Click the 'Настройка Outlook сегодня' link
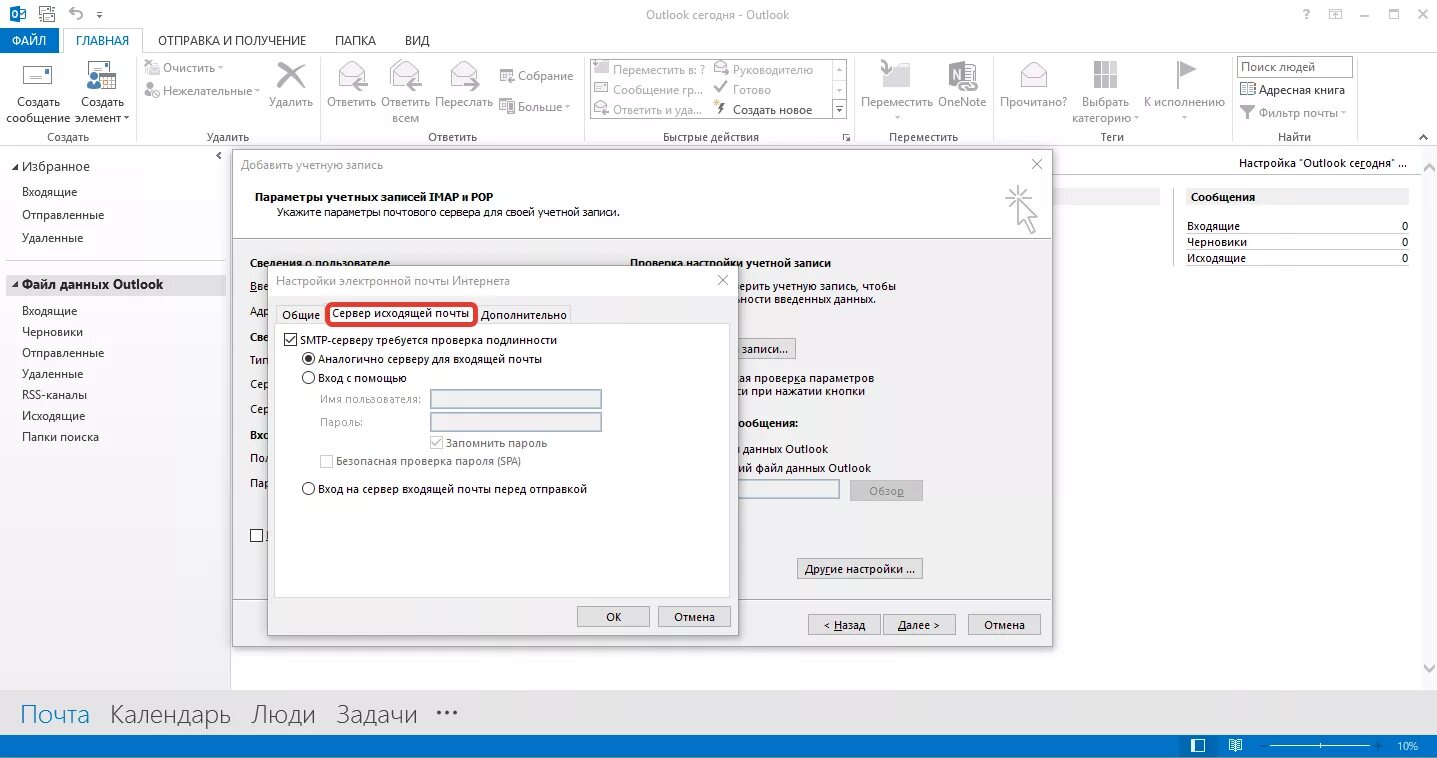 click(1322, 163)
